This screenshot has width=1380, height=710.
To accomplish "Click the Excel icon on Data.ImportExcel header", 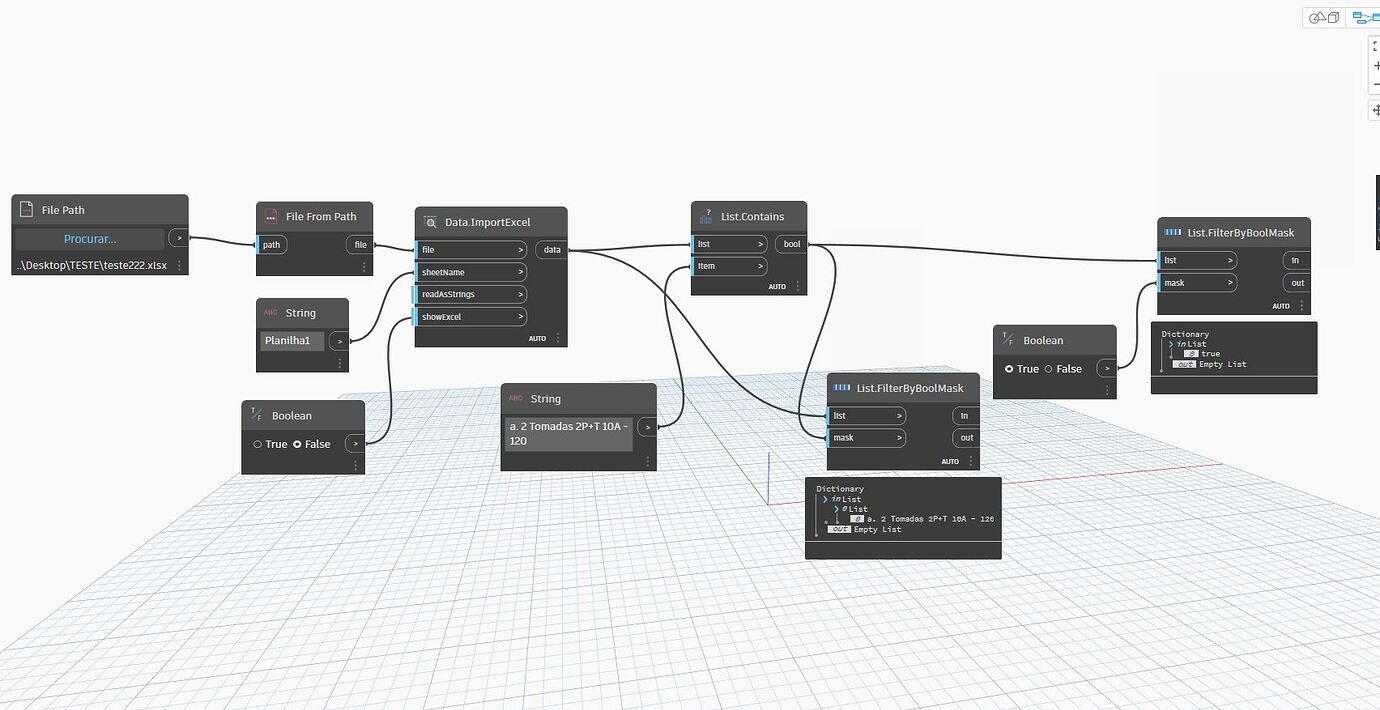I will tap(430, 222).
